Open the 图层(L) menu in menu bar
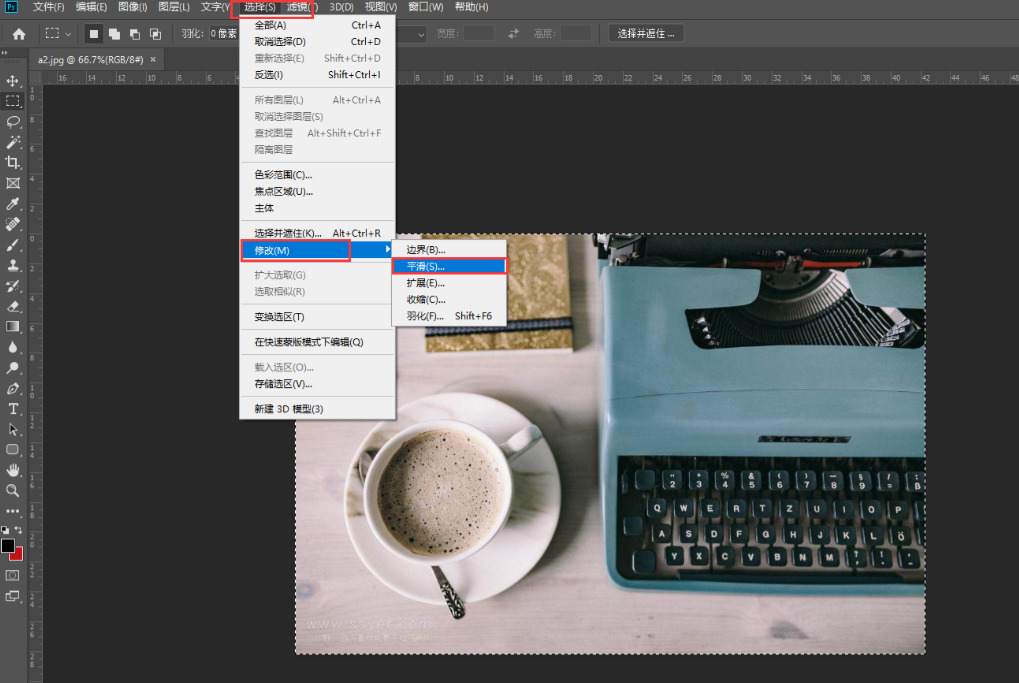 tap(174, 7)
